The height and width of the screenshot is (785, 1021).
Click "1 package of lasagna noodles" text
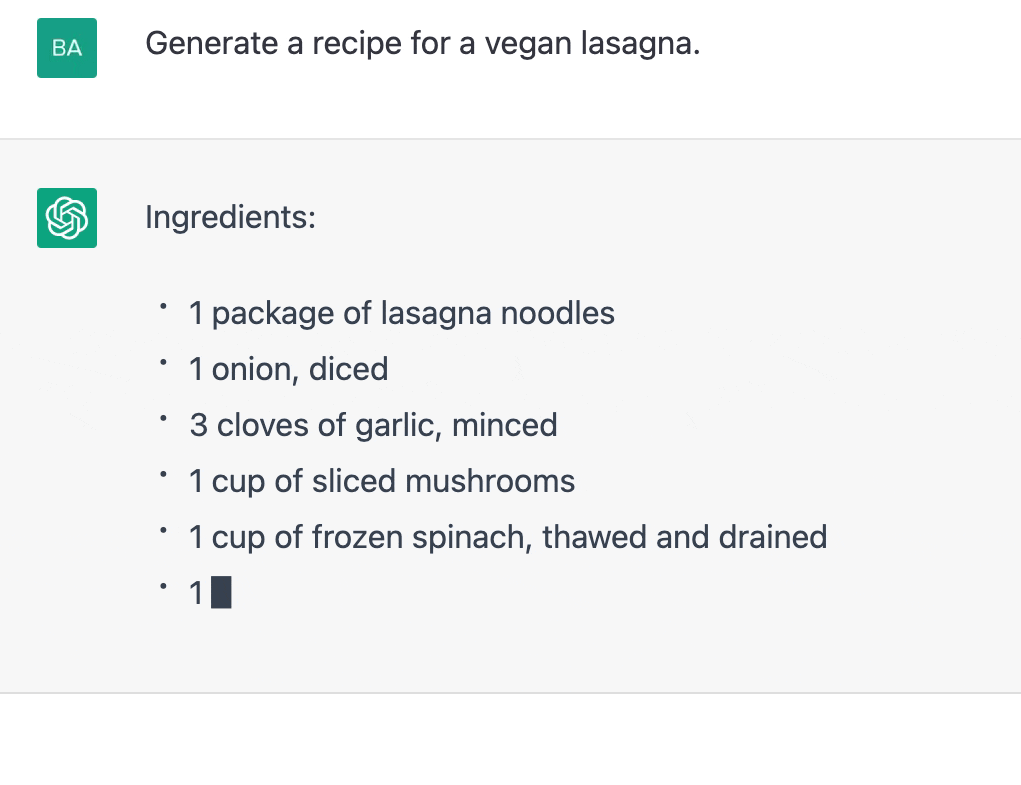click(x=402, y=314)
